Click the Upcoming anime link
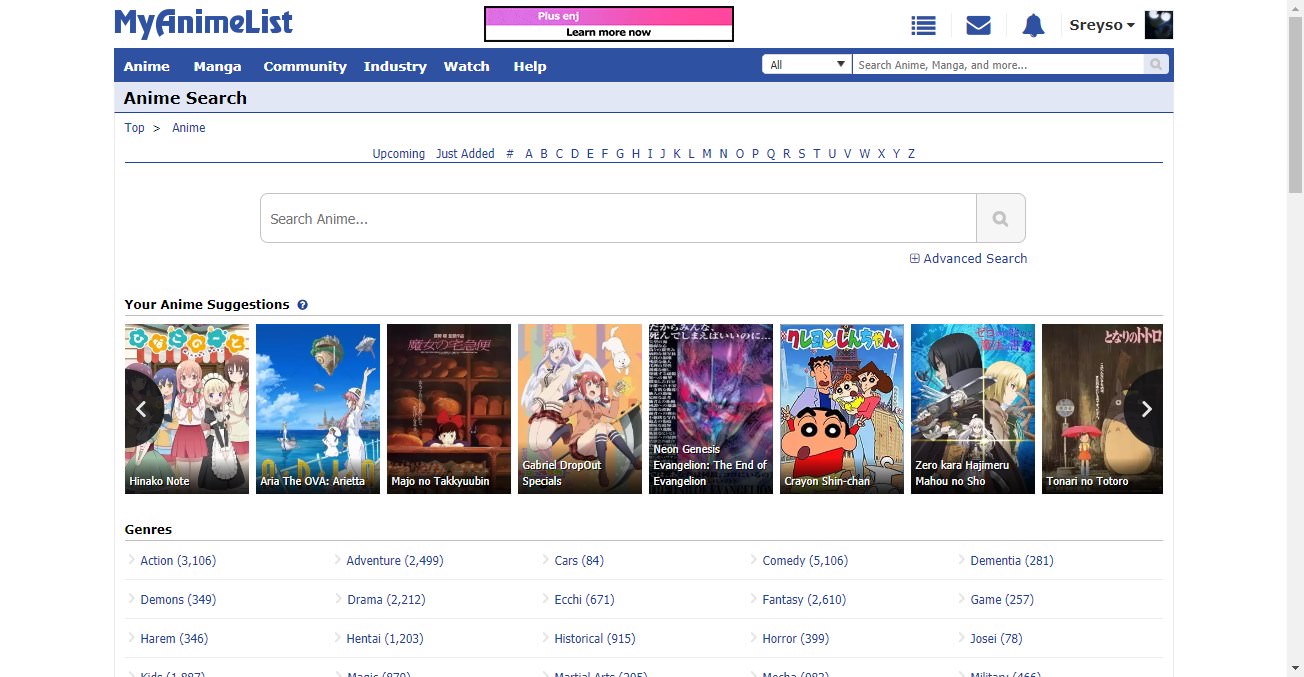This screenshot has width=1304, height=677. pyautogui.click(x=398, y=154)
